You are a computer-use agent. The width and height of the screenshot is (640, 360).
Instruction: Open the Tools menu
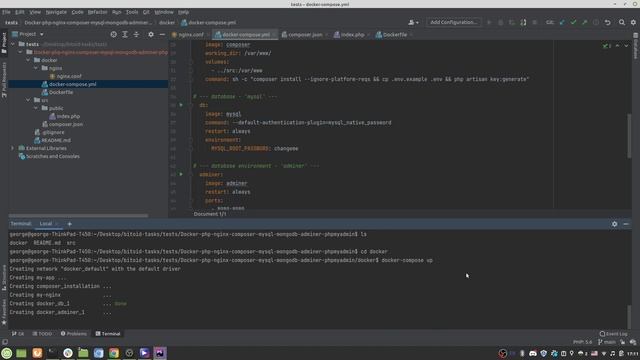(x=131, y=12)
